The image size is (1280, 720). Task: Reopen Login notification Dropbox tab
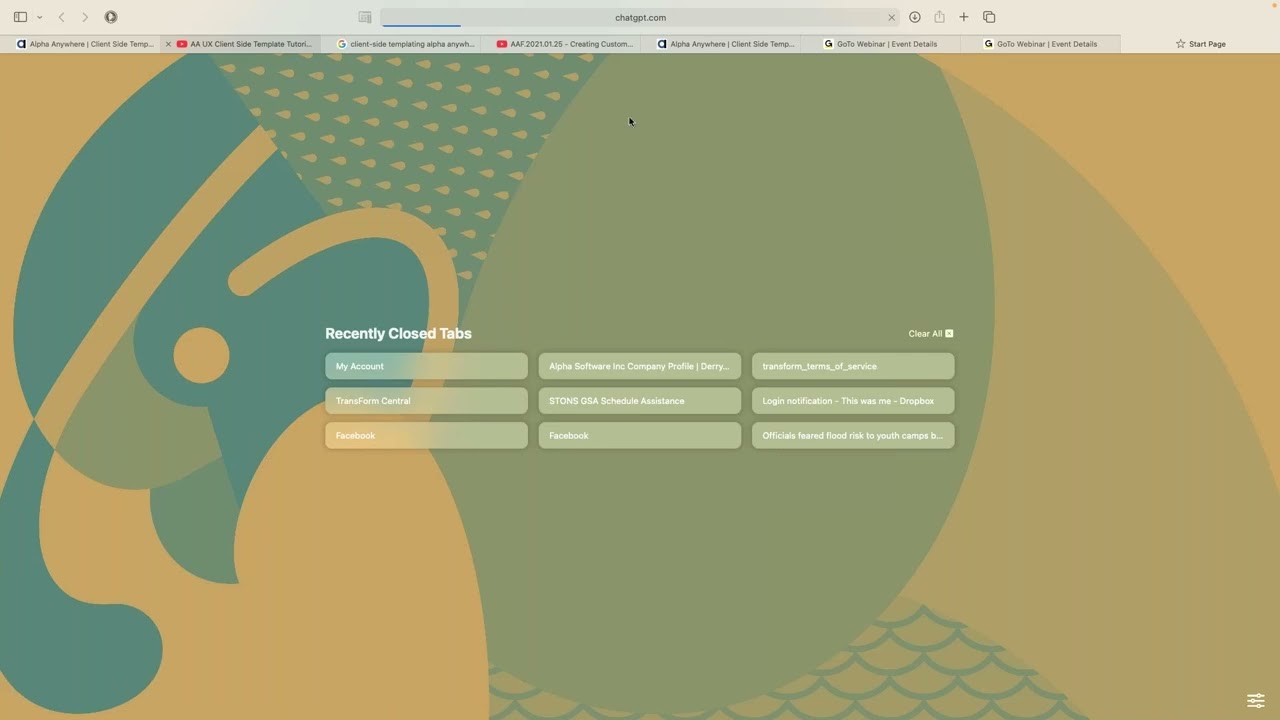click(x=853, y=401)
